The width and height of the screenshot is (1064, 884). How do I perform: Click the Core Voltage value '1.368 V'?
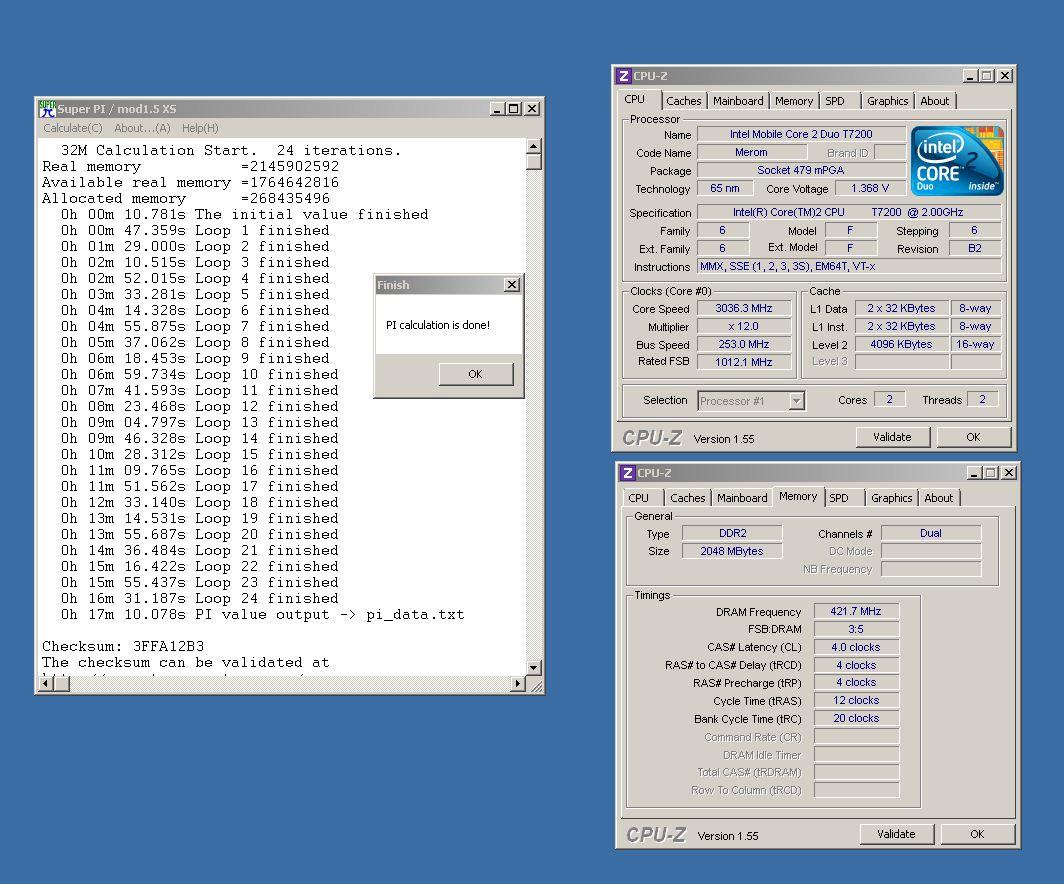[870, 189]
